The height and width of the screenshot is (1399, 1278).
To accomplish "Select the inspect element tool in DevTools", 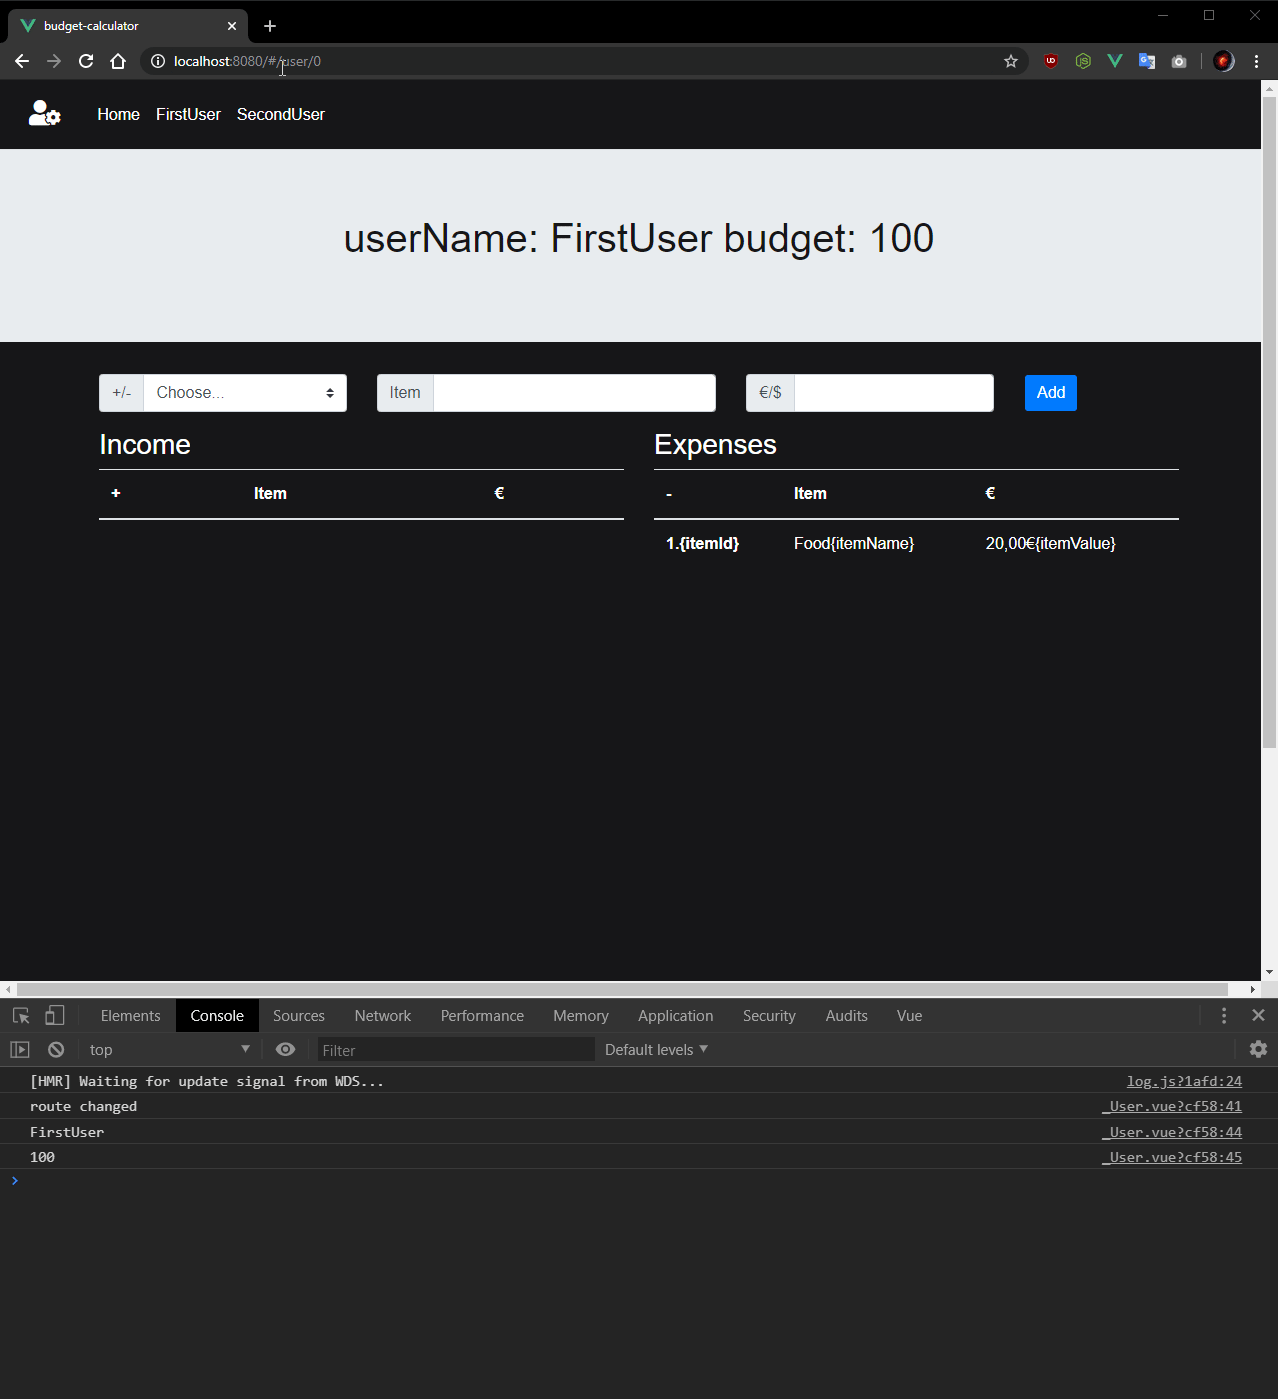I will pos(20,1015).
